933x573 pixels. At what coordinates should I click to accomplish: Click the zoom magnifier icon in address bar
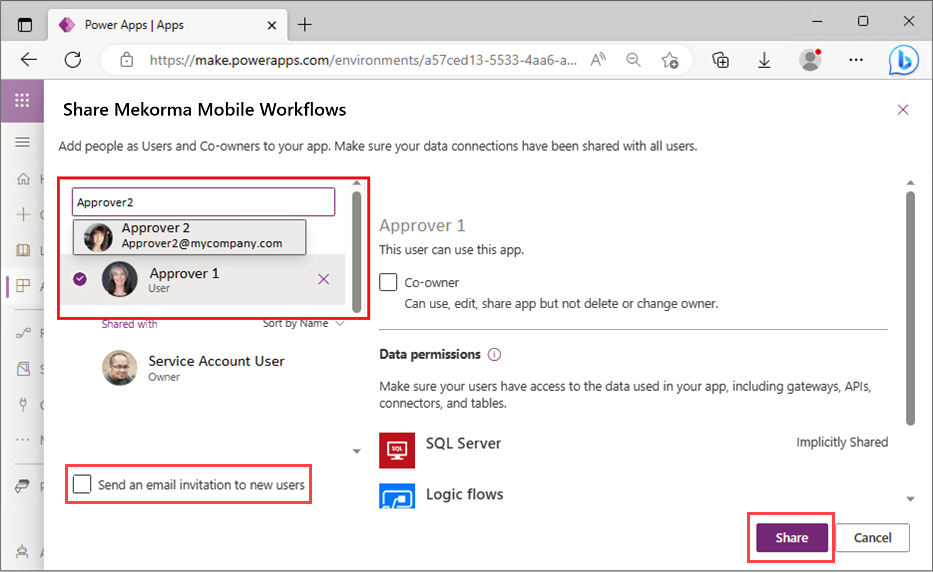pyautogui.click(x=634, y=60)
